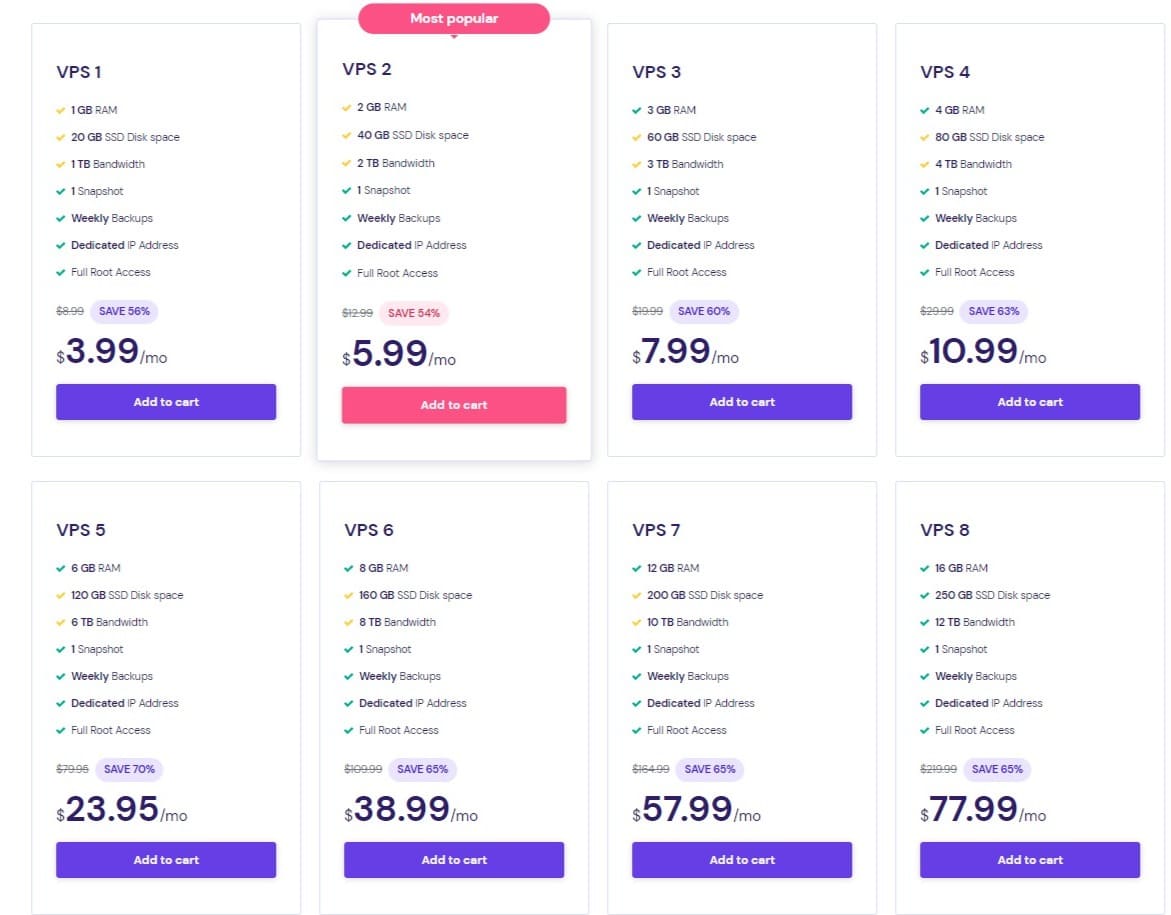Click Add to cart under VPS 8
Screen dimensions: 1171x915
[x=1030, y=859]
